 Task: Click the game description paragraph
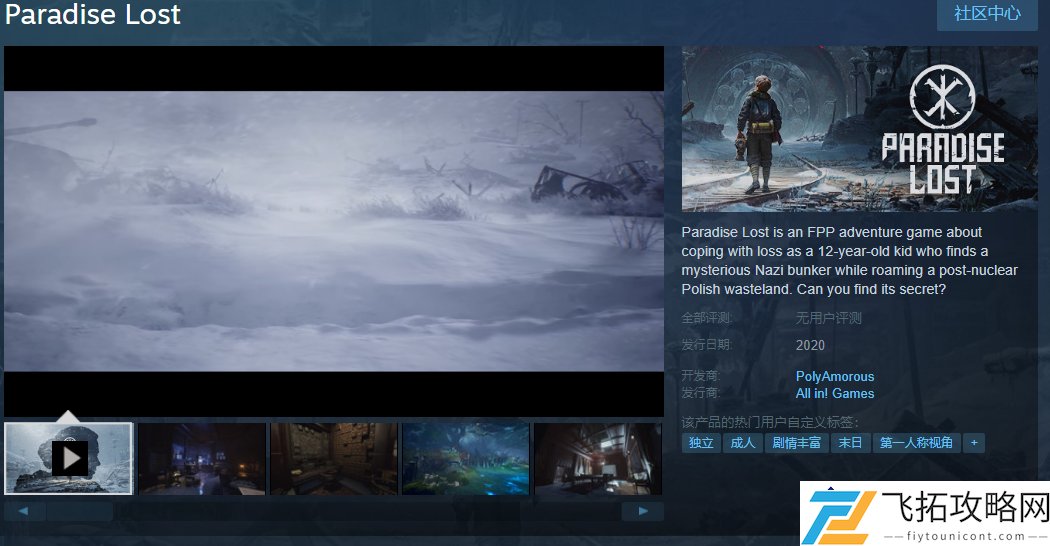(850, 261)
